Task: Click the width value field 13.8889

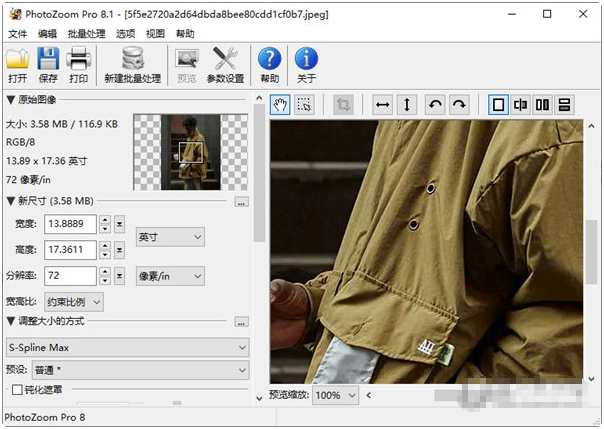Action: (x=70, y=224)
